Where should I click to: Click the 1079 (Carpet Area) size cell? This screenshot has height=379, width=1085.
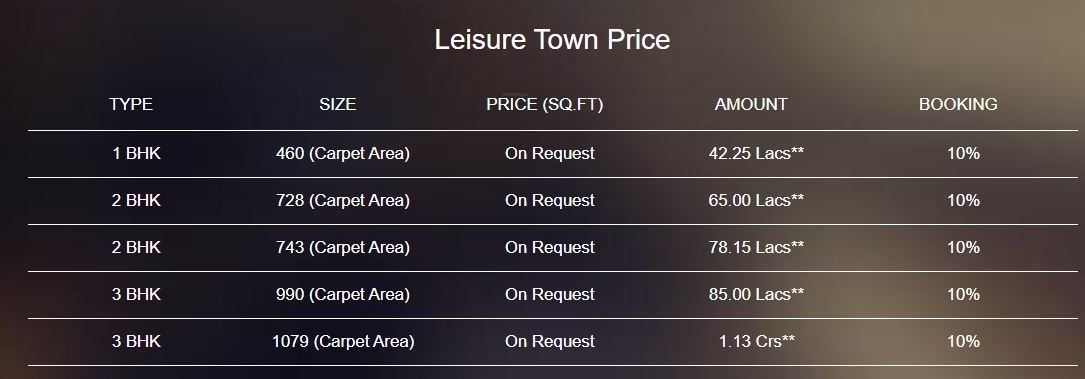click(343, 342)
